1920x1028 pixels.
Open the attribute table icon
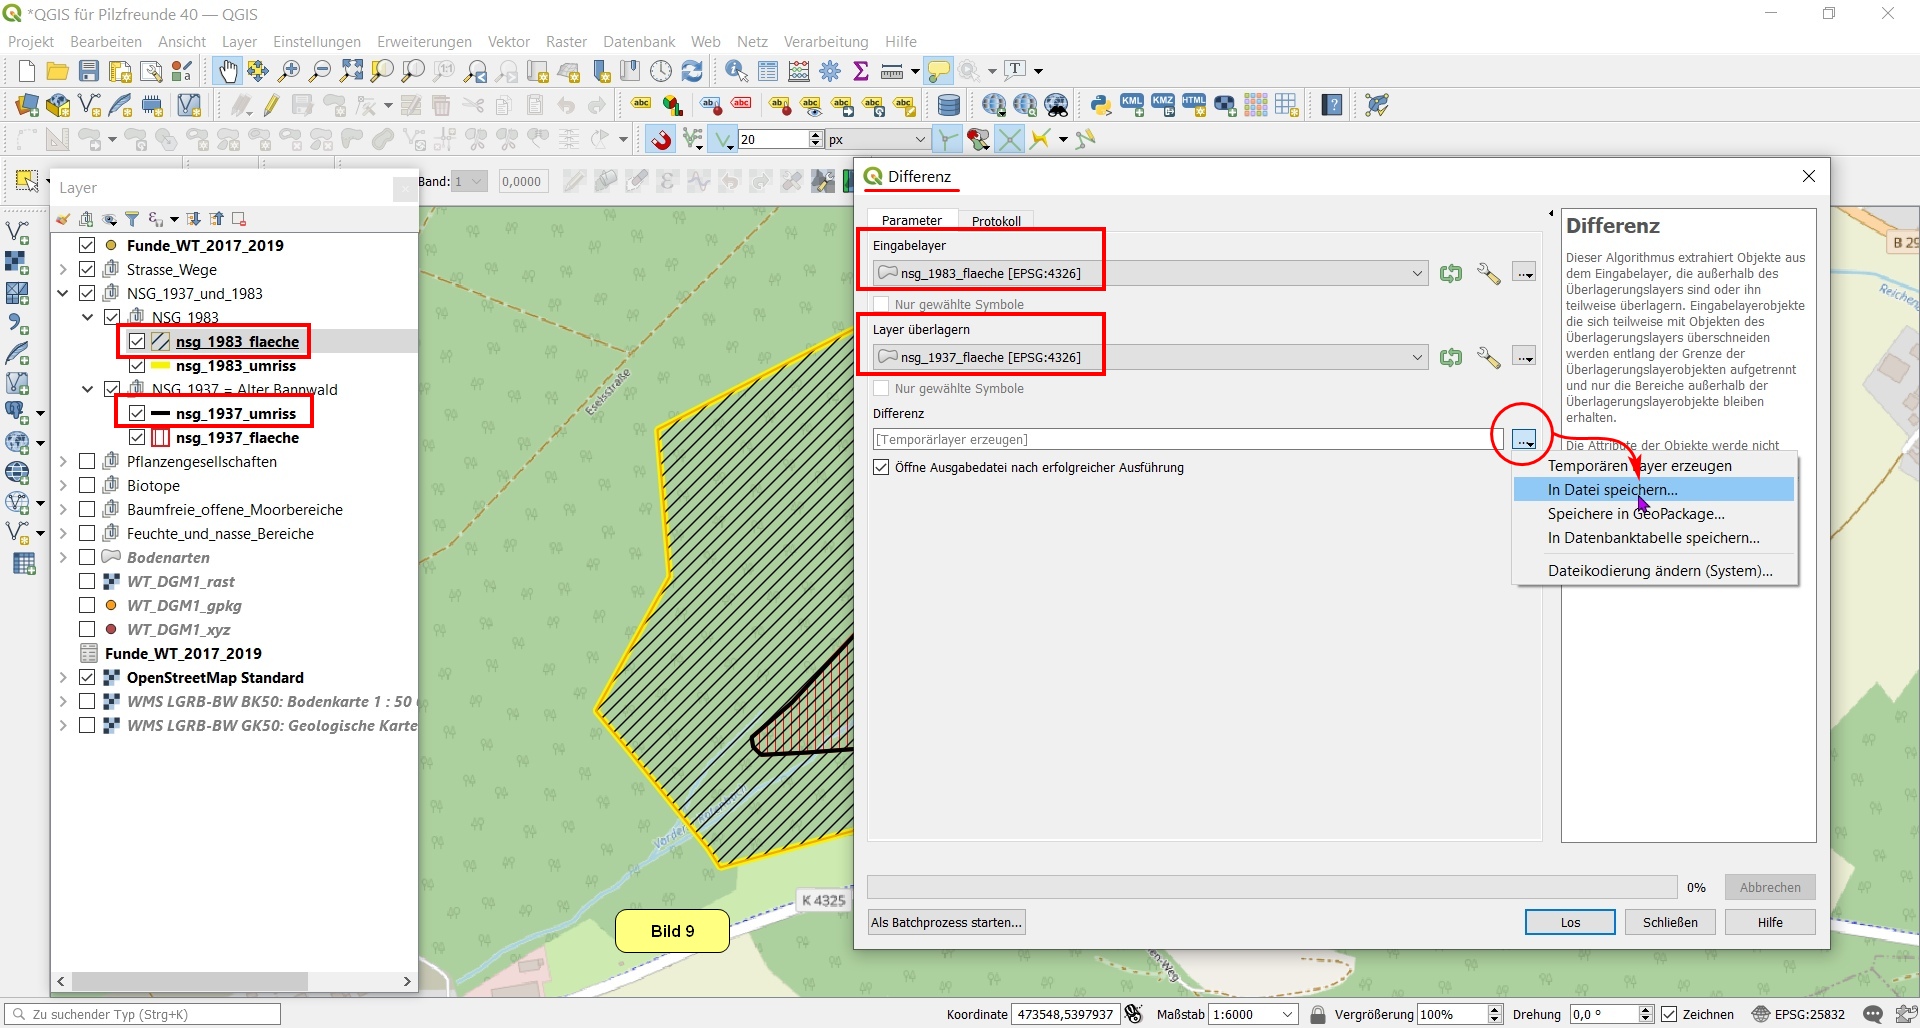click(768, 71)
